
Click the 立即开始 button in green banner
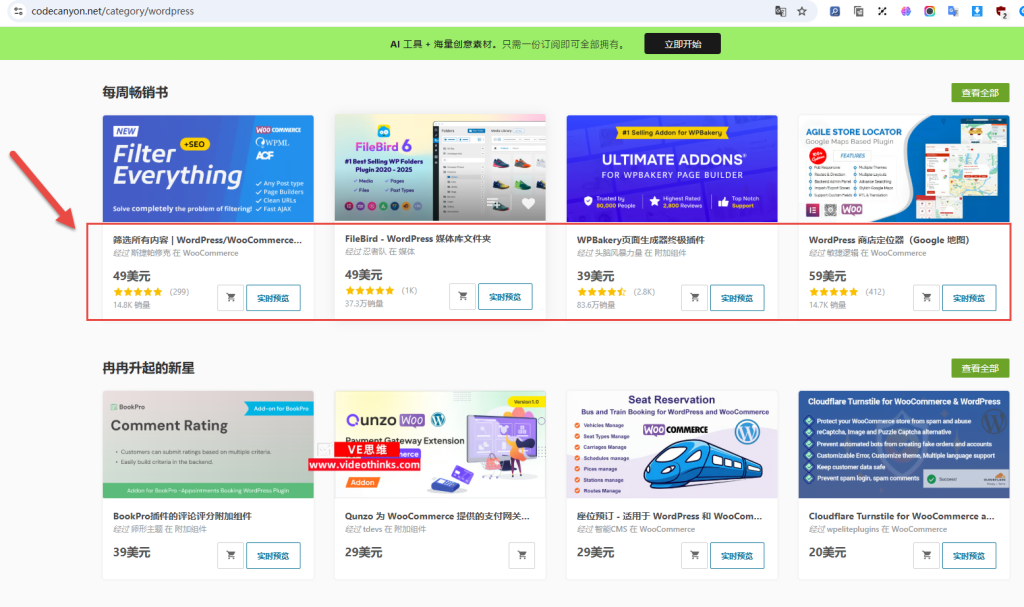tap(682, 44)
